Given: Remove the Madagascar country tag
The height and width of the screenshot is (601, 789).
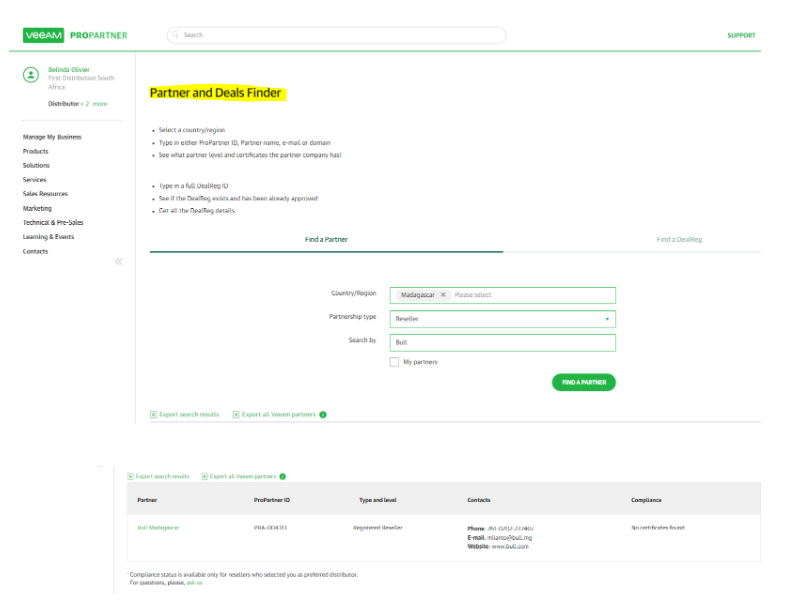Looking at the screenshot, I should 443,295.
